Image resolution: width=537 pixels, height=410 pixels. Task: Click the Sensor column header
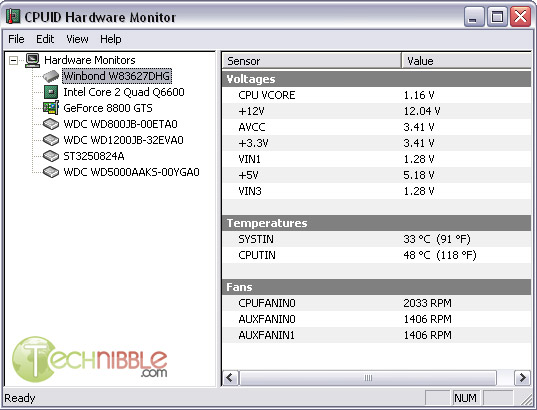coord(312,61)
